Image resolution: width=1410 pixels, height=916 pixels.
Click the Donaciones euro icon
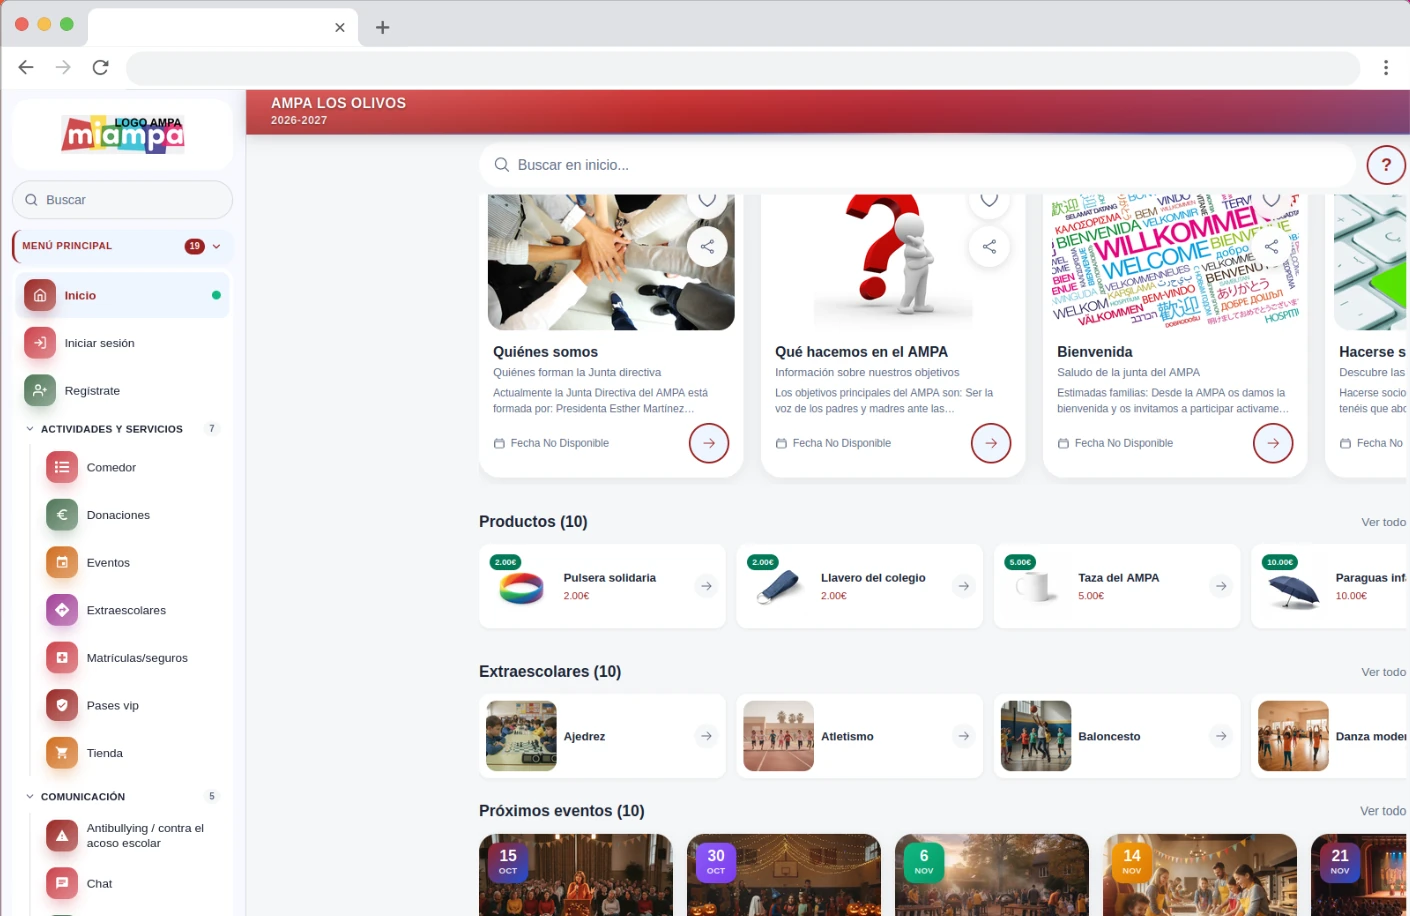point(62,515)
